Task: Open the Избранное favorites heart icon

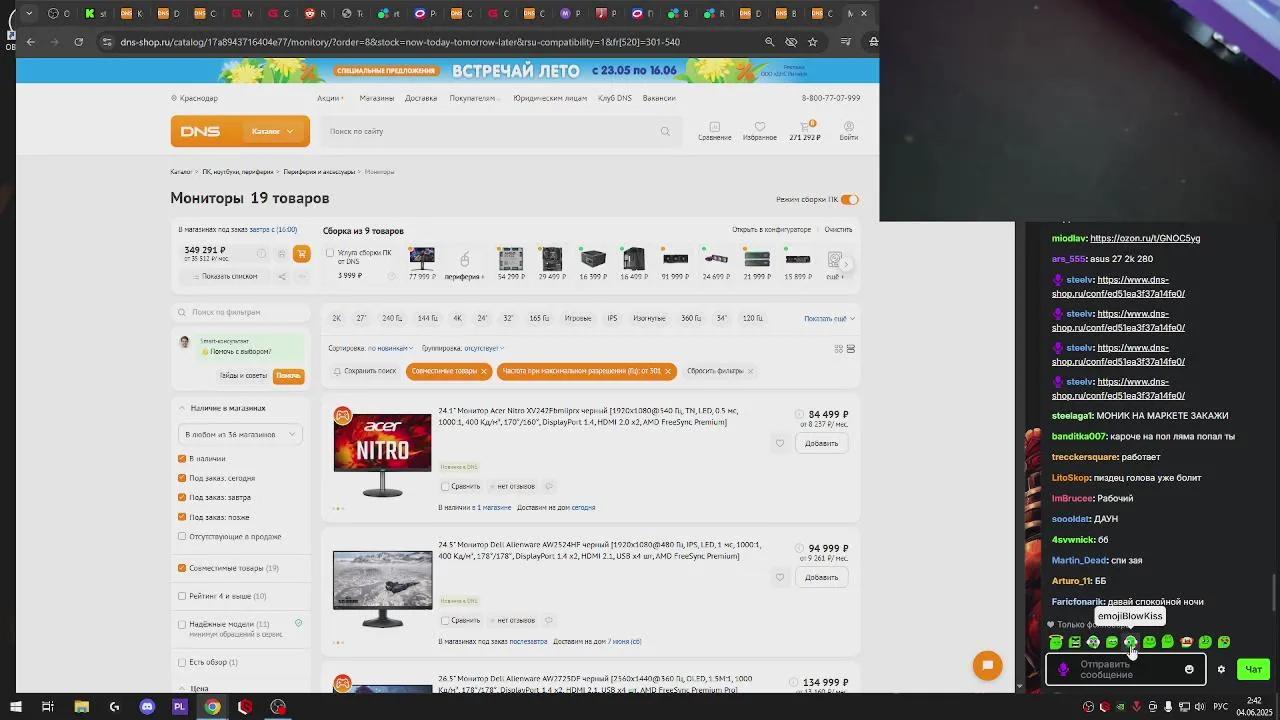Action: 759,128
